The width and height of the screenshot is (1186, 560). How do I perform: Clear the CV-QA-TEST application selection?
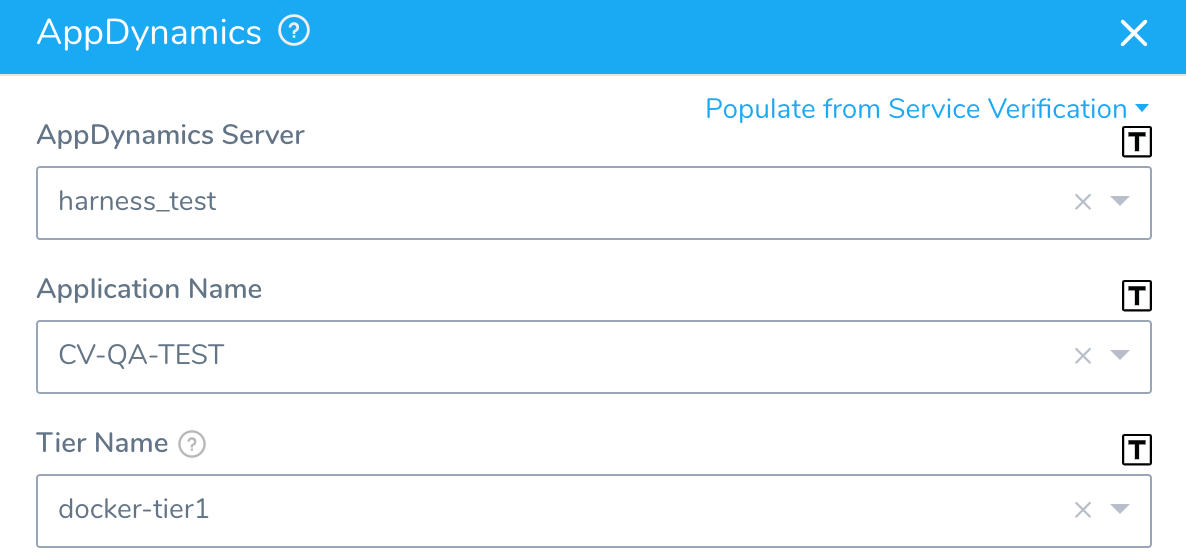pyautogui.click(x=1083, y=356)
